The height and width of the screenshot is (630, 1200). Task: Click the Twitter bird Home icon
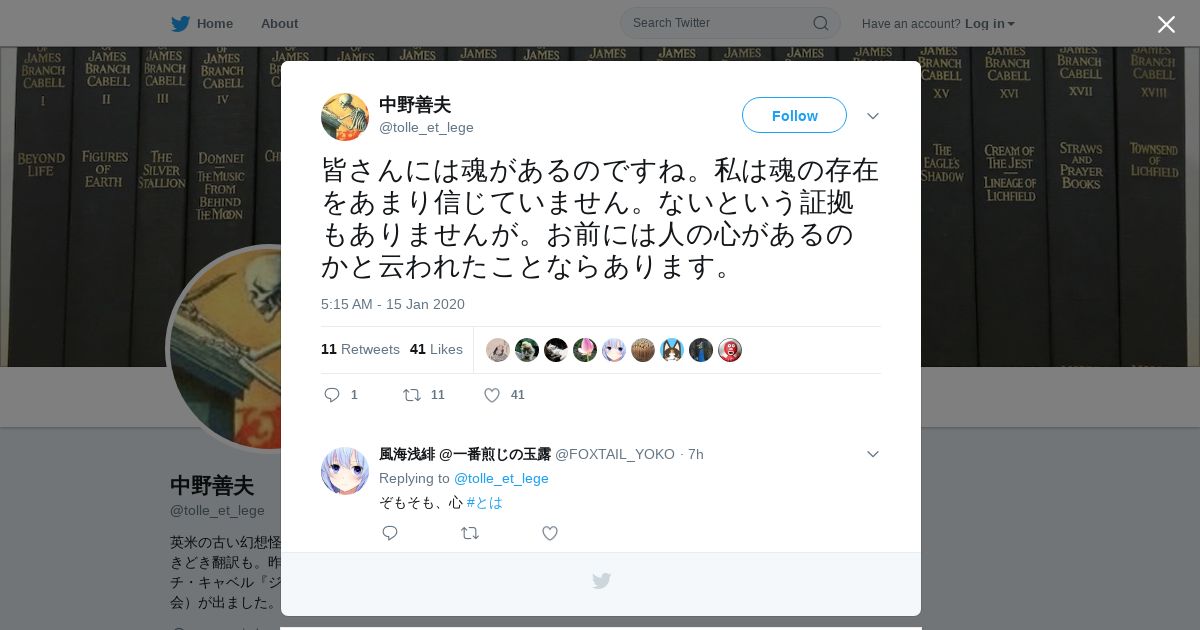click(x=180, y=23)
